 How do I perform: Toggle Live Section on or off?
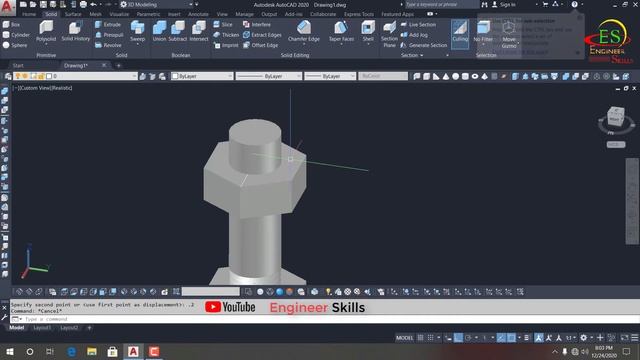tap(418, 24)
